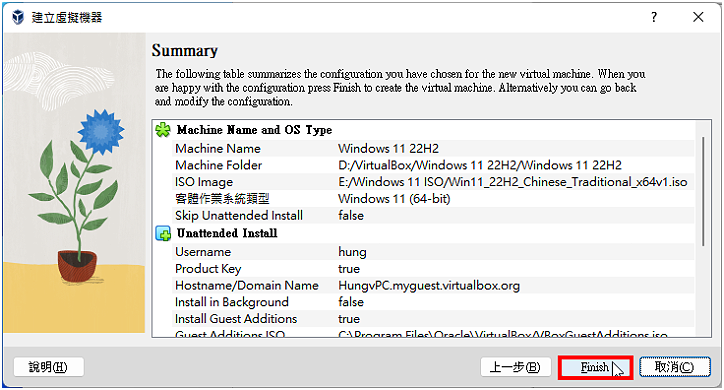The width and height of the screenshot is (724, 390).
Task: Select the true value for Install Guest Additions
Action: (349, 318)
